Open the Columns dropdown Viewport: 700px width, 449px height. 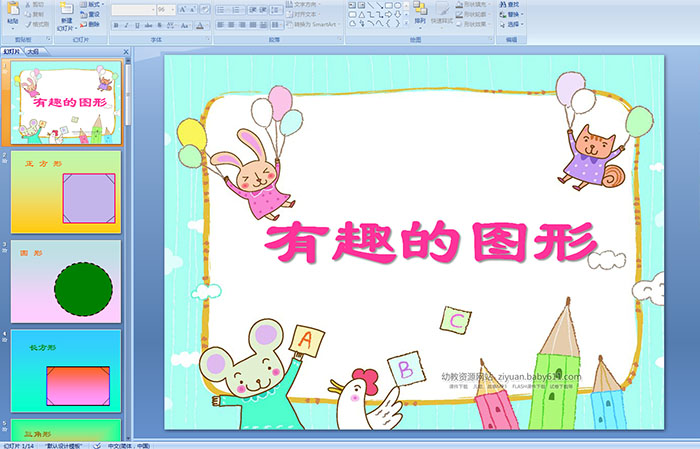[277, 25]
